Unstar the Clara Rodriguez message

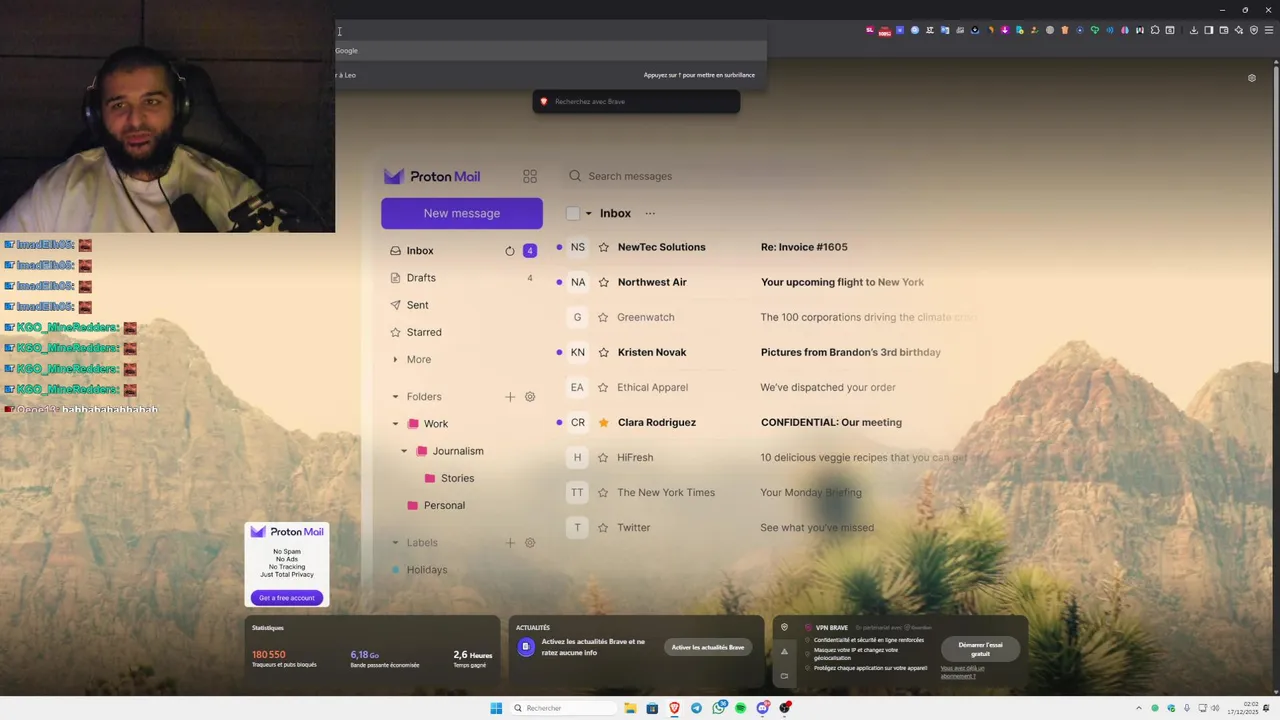pyautogui.click(x=604, y=422)
